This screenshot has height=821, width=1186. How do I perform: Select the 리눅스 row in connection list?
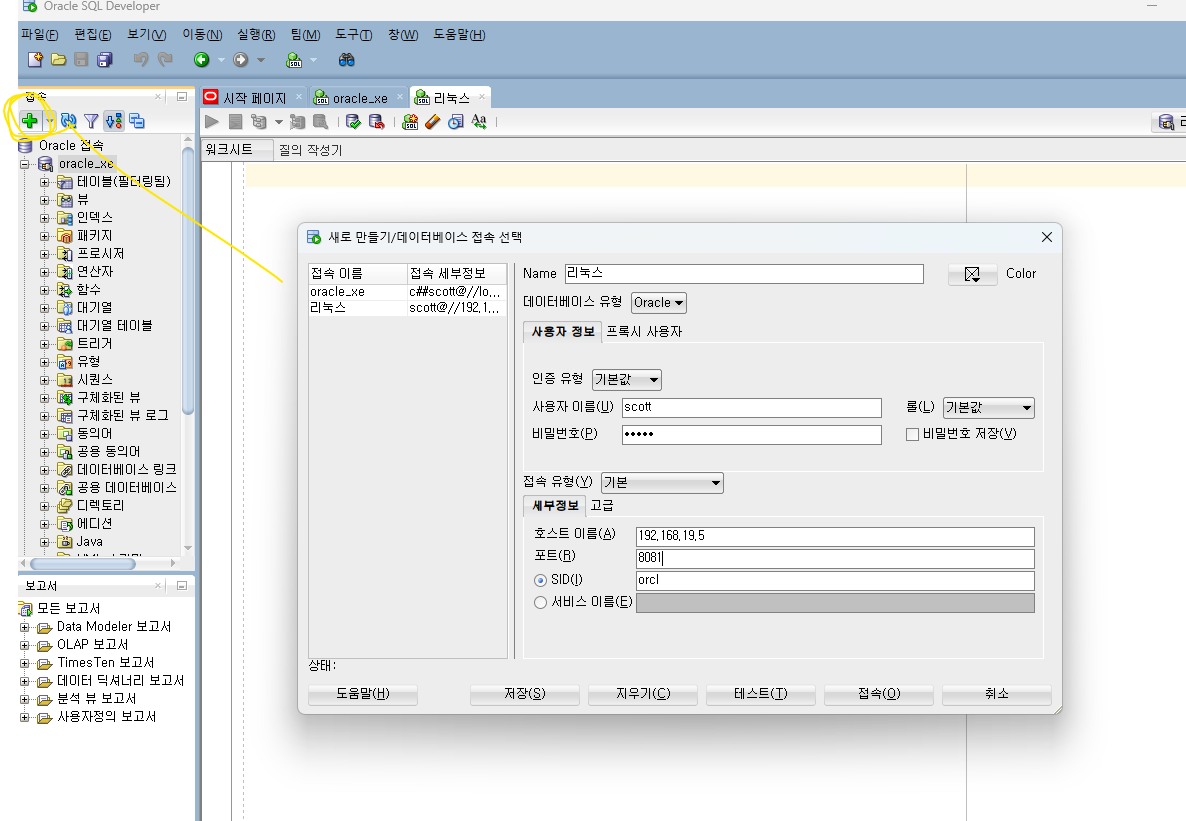pos(408,308)
